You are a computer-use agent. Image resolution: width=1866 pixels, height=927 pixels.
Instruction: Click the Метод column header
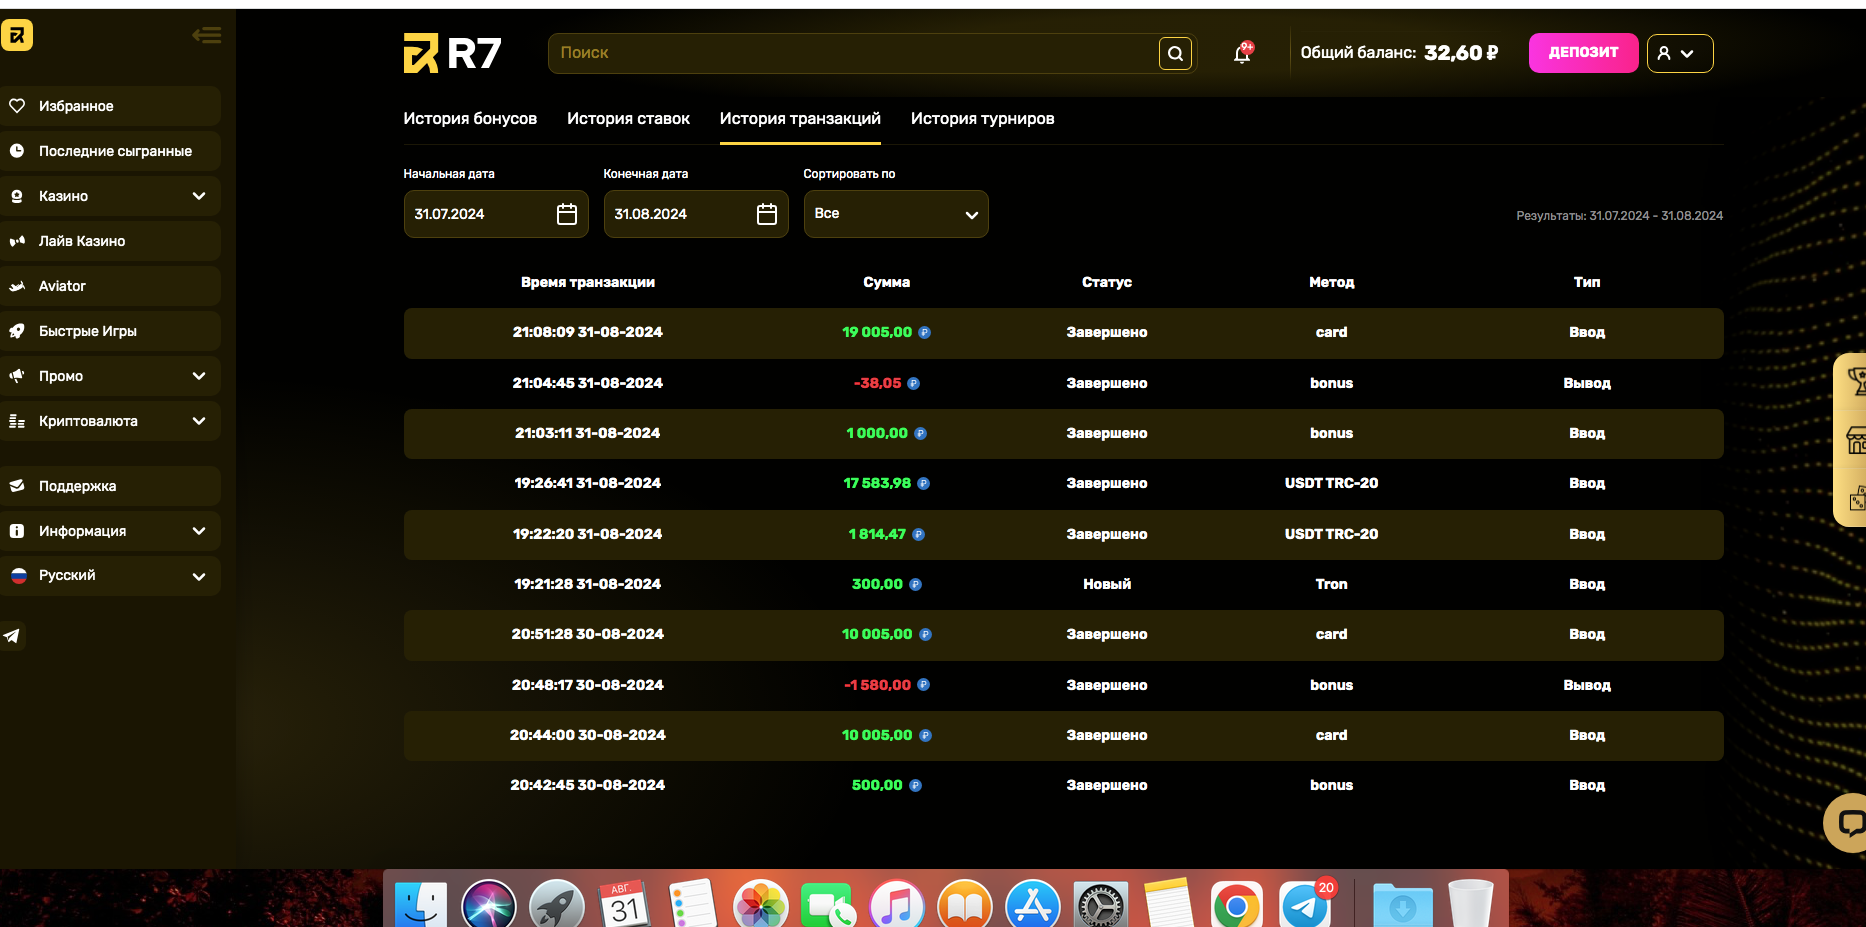[x=1332, y=282]
